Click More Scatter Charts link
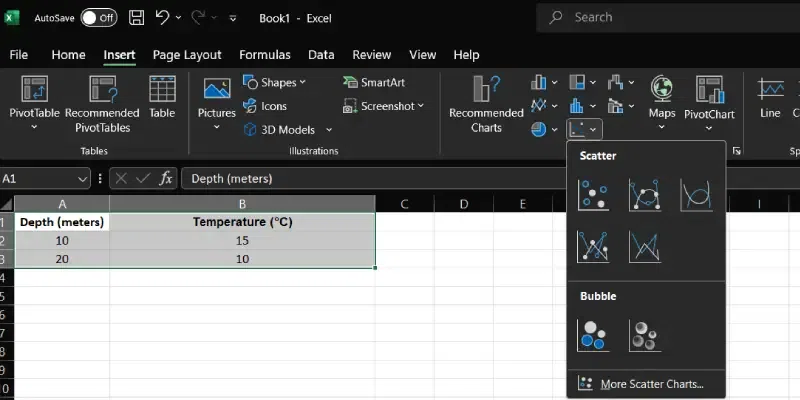Viewport: 800px width, 400px height. (640, 384)
